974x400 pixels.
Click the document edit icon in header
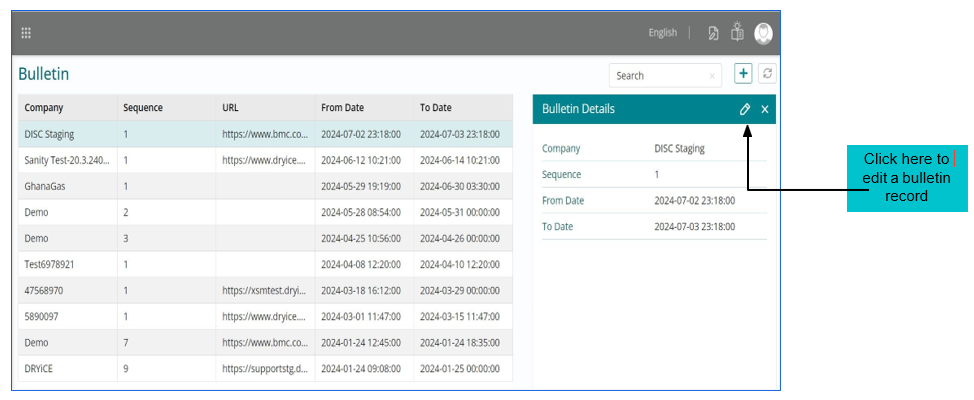713,33
